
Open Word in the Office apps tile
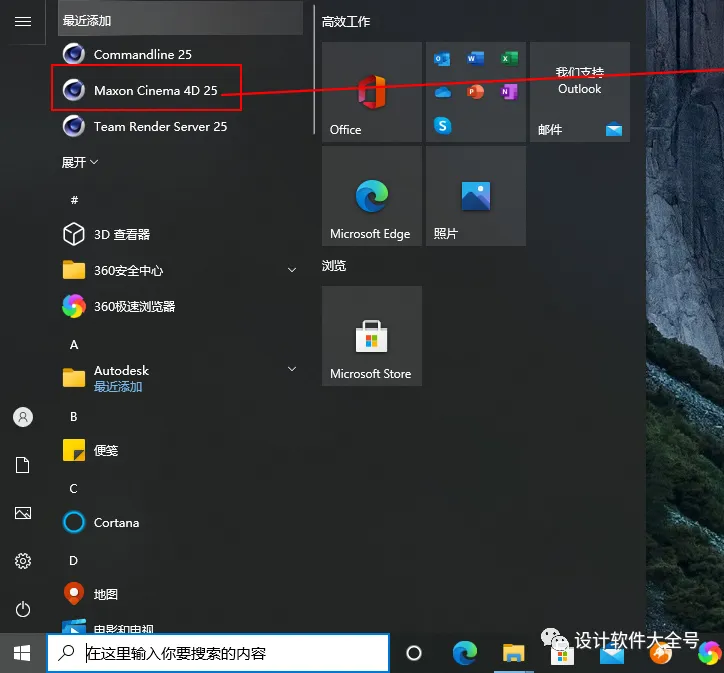tap(475, 59)
